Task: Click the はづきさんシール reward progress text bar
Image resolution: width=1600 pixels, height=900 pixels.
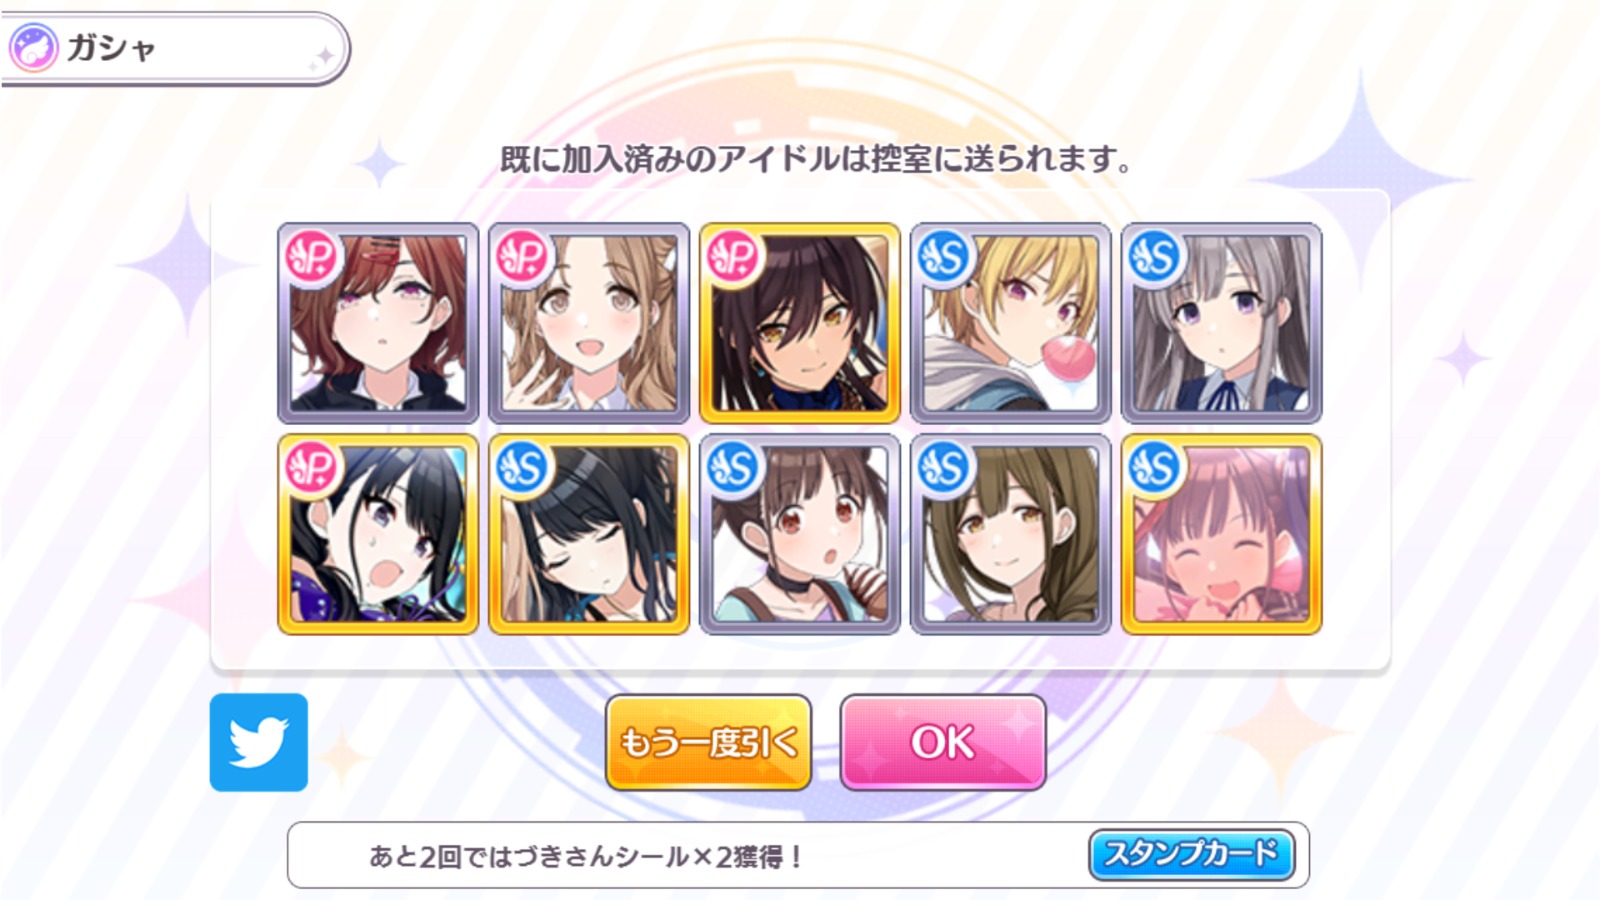Action: (798, 856)
